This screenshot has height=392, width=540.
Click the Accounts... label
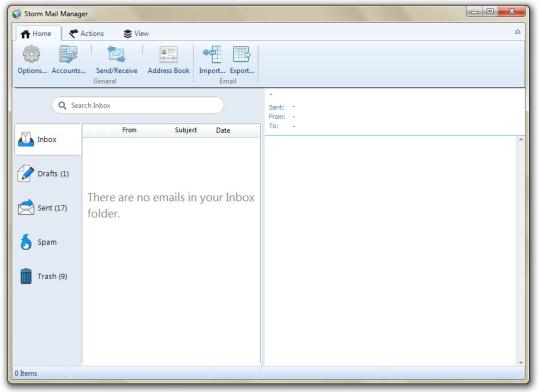(x=69, y=71)
